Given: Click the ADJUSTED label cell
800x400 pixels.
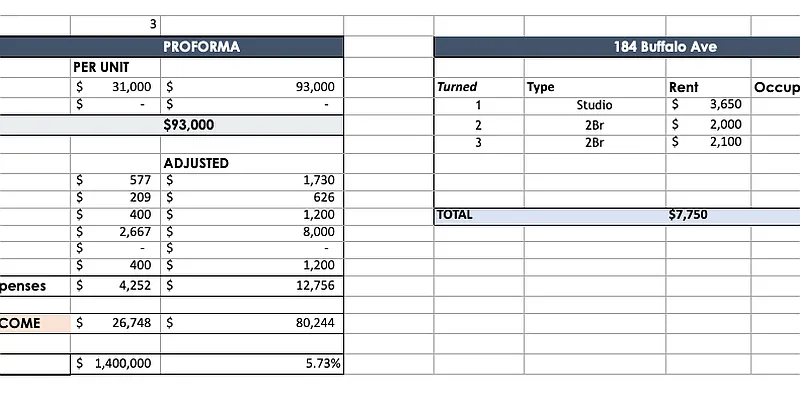Looking at the screenshot, I should (x=196, y=163).
